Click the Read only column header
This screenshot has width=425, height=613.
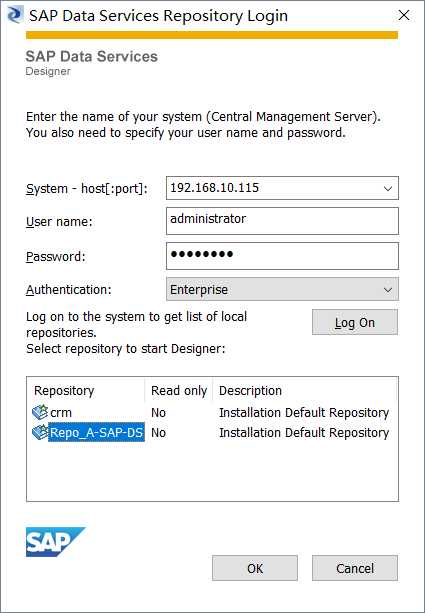pos(179,391)
